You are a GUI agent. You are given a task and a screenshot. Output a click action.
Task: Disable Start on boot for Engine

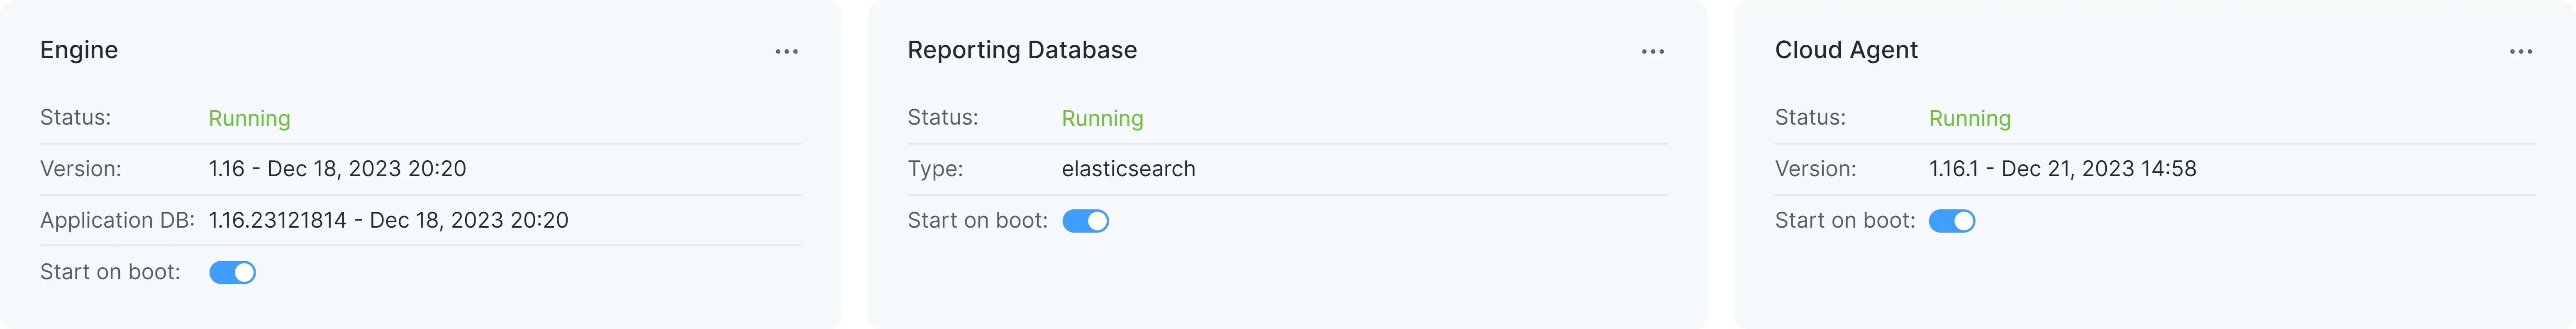coord(232,272)
